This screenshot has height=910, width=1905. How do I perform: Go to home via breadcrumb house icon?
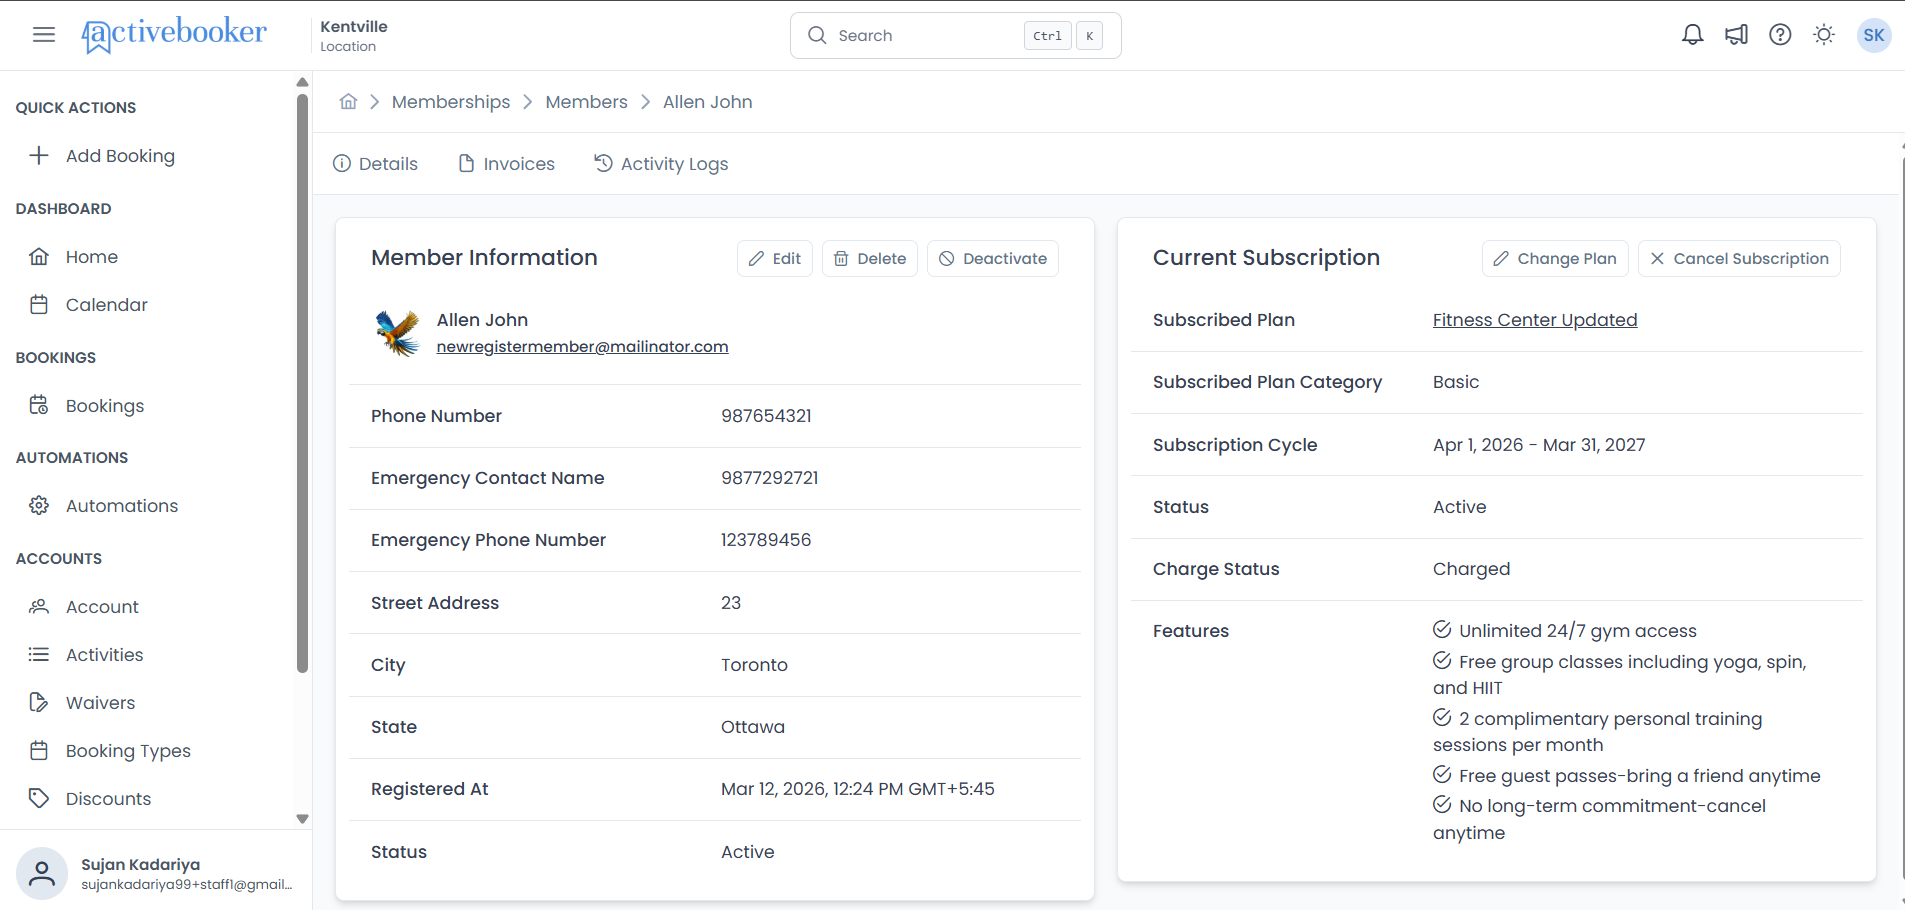click(348, 102)
